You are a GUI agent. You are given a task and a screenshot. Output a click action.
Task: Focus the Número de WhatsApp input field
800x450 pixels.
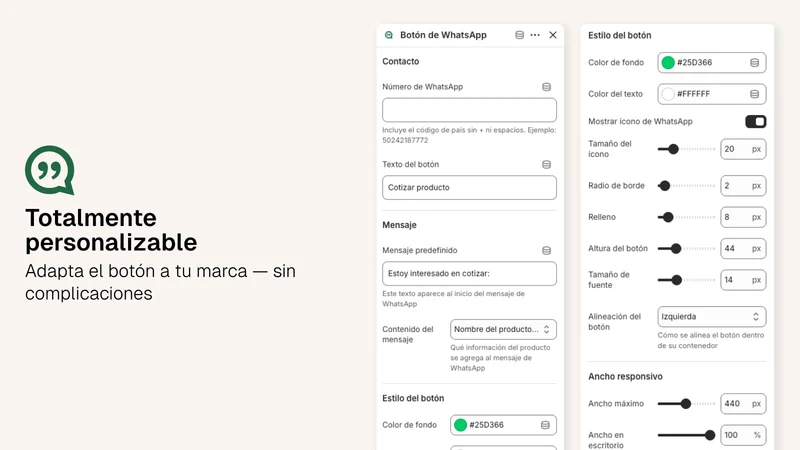469,110
